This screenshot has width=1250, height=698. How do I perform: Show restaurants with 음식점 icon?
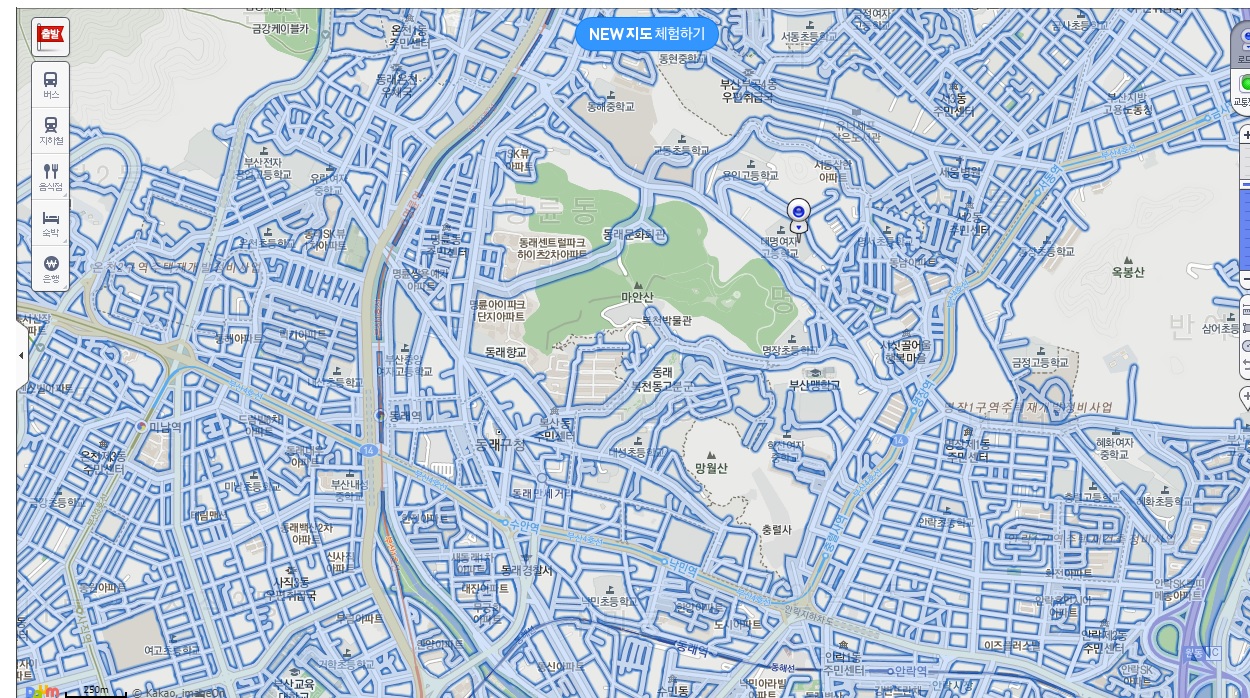click(50, 178)
